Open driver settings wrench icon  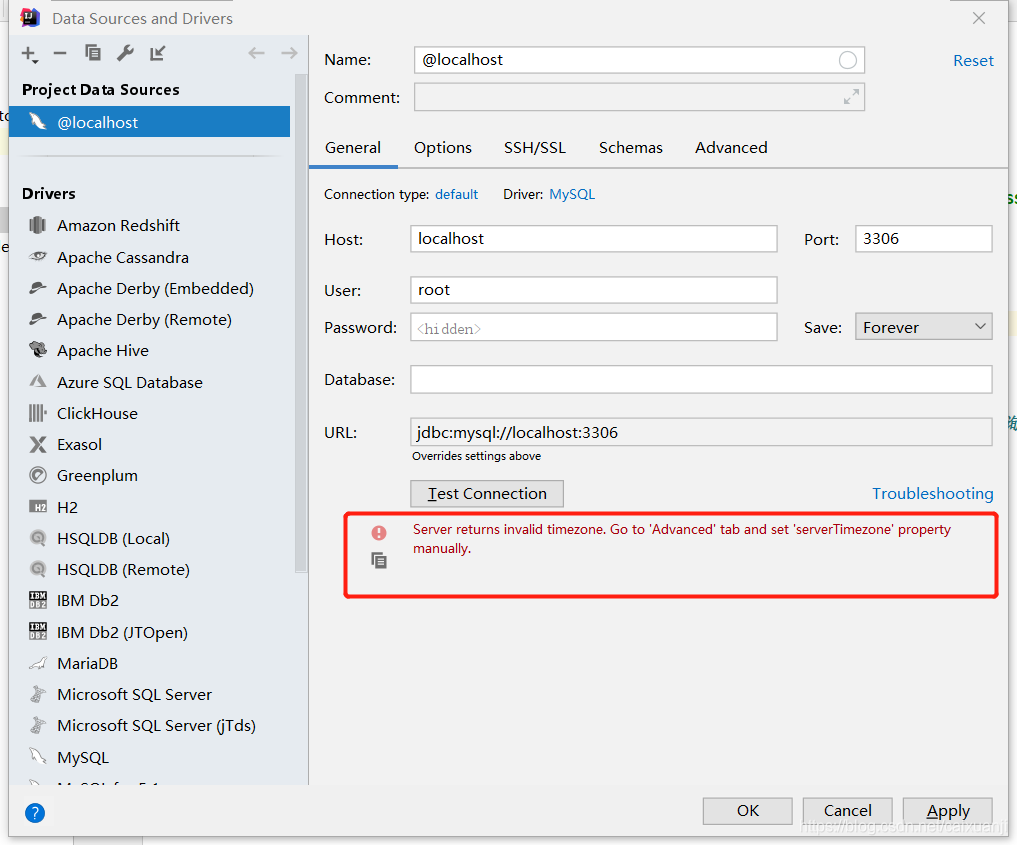click(x=125, y=53)
